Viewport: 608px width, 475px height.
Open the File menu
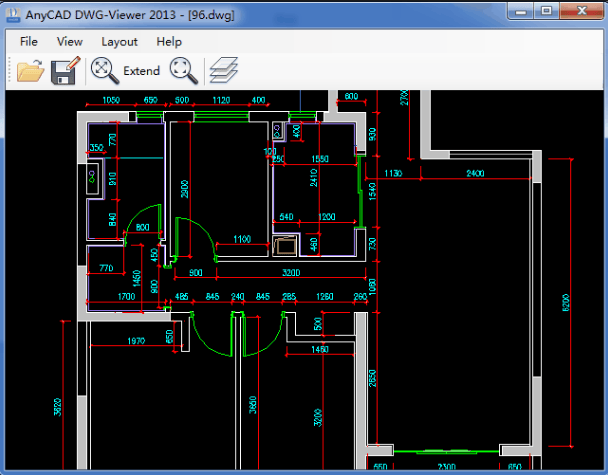point(28,41)
